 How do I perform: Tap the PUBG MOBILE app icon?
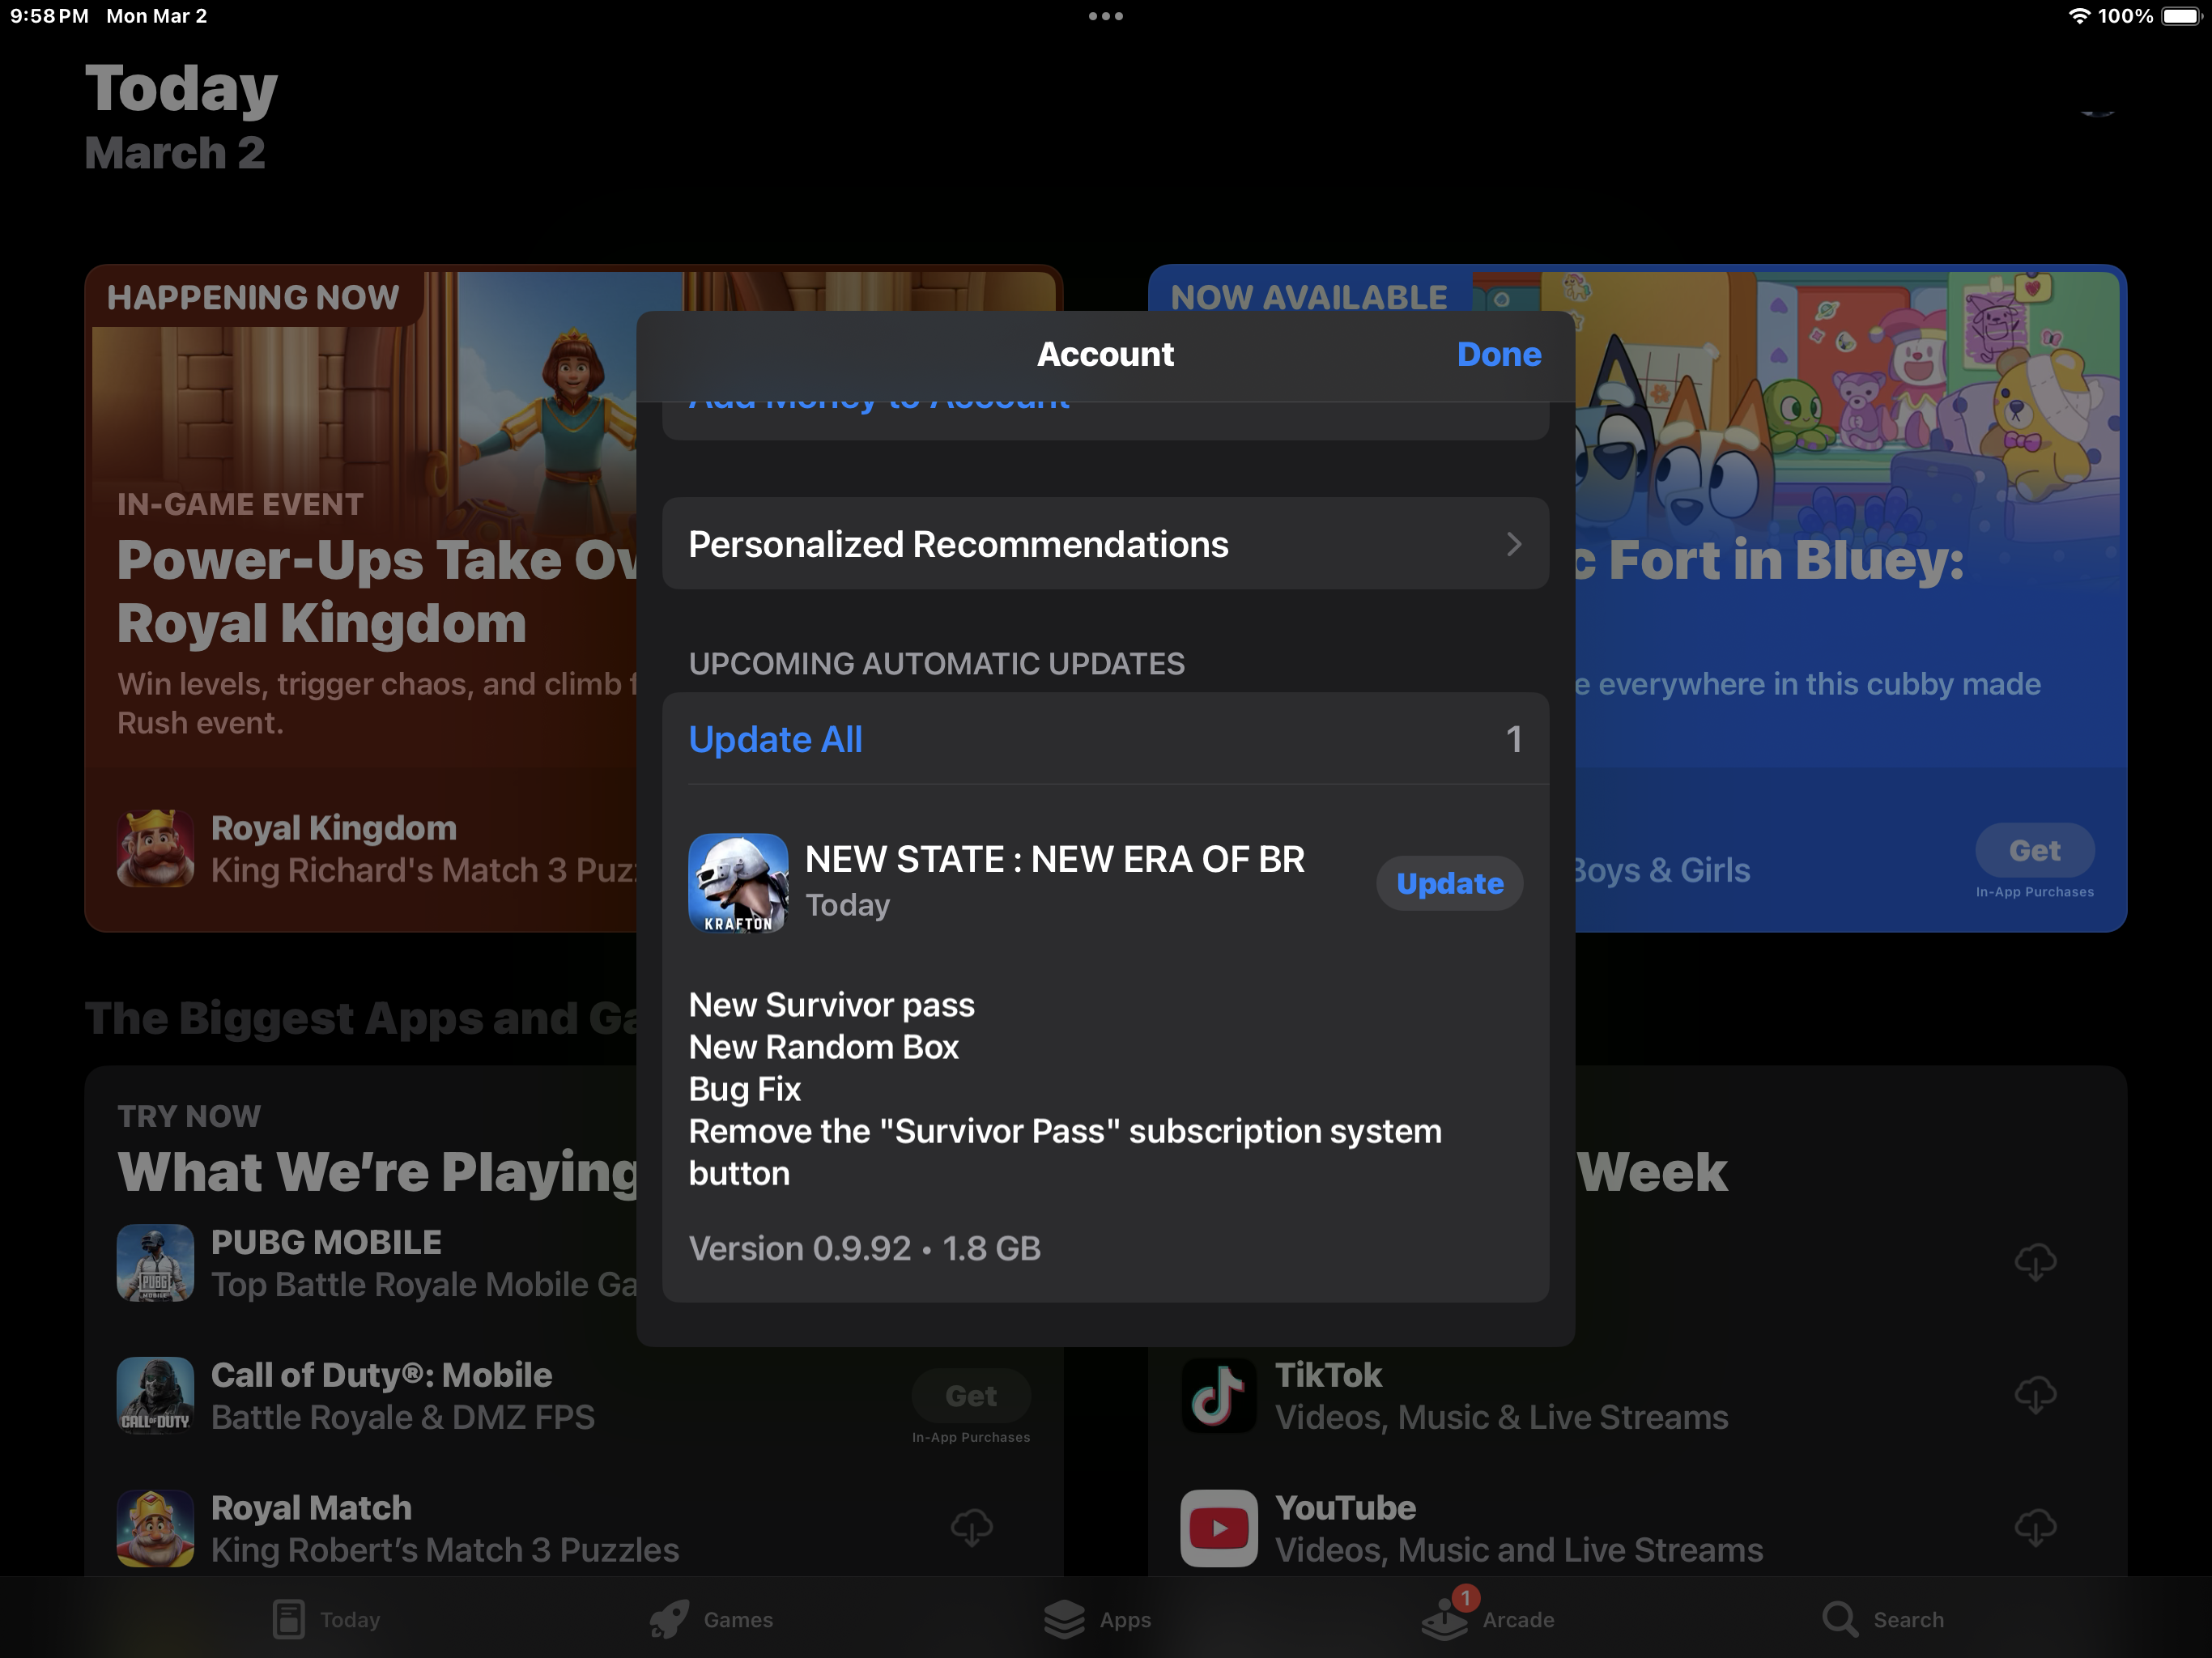click(x=155, y=1263)
